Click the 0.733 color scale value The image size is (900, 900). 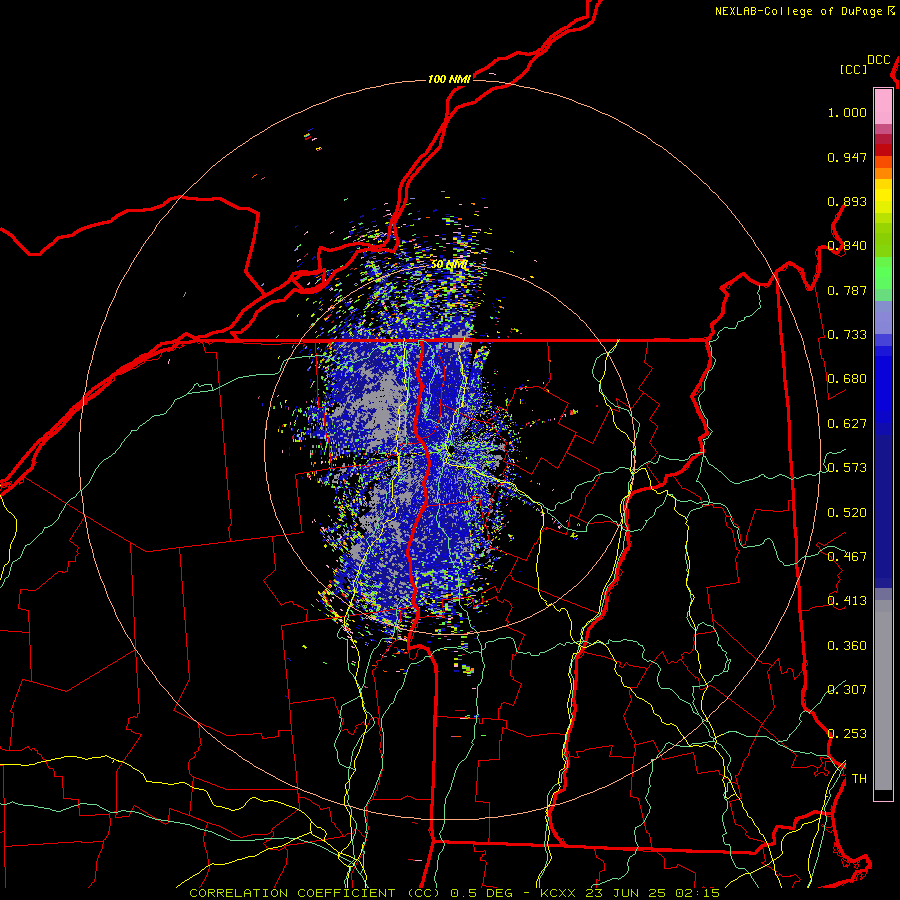pyautogui.click(x=847, y=335)
